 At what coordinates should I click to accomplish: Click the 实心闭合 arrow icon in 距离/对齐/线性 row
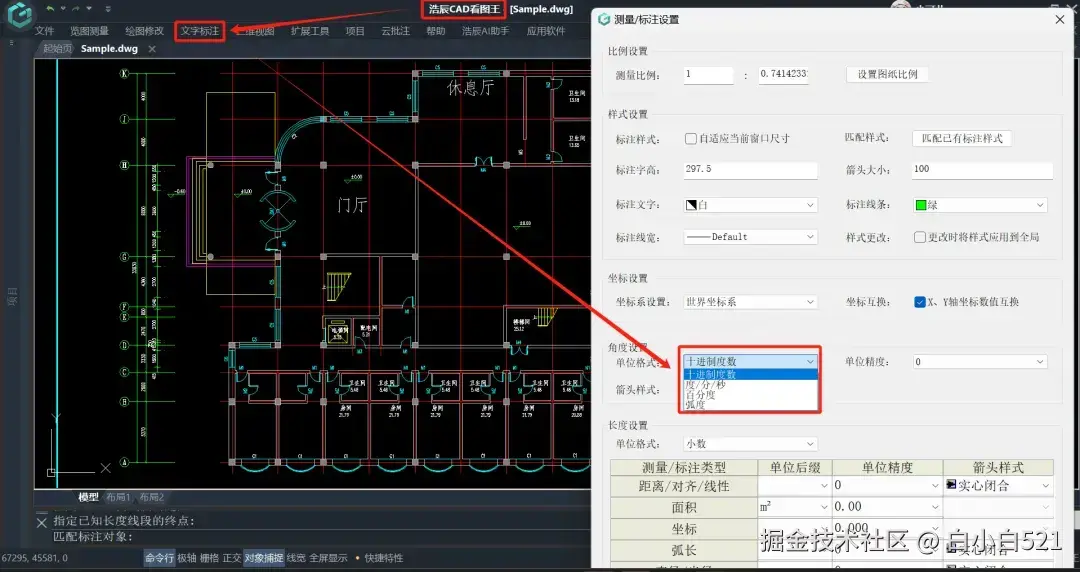coord(951,485)
